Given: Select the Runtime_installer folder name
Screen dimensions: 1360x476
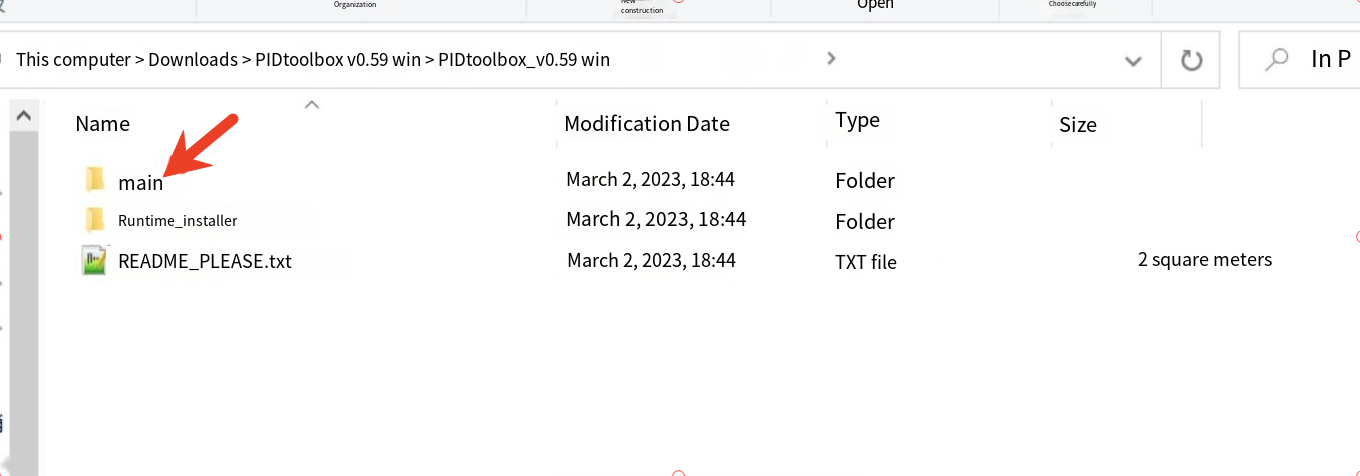Looking at the screenshot, I should [178, 220].
